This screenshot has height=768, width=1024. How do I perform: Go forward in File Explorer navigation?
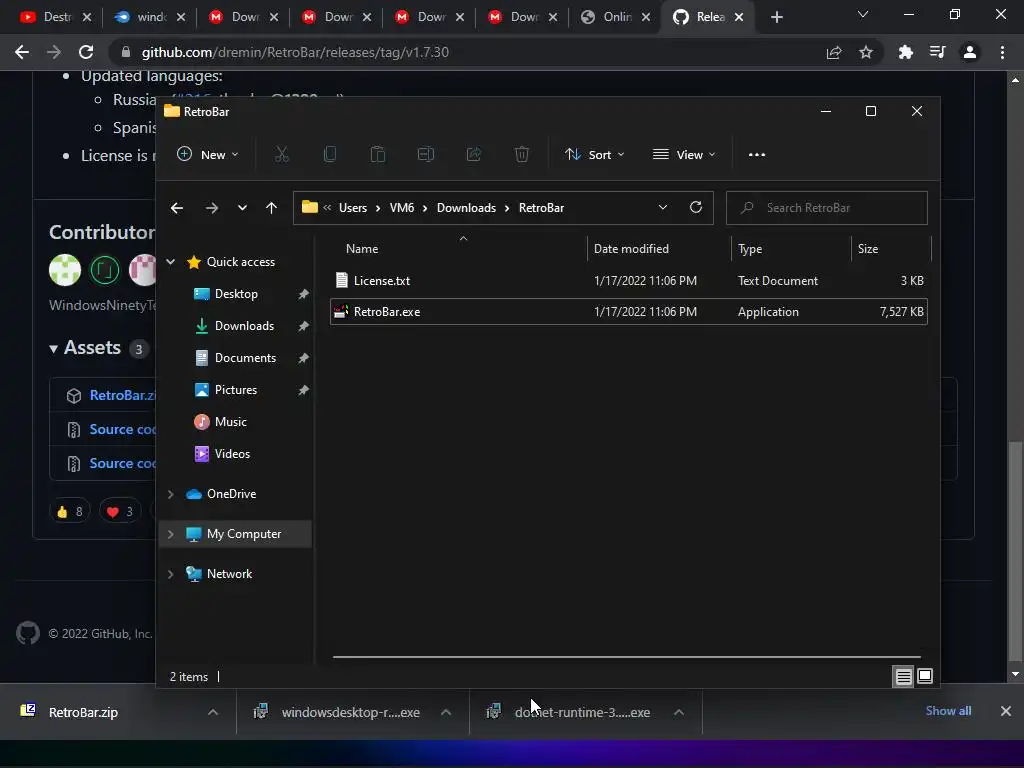(212, 208)
